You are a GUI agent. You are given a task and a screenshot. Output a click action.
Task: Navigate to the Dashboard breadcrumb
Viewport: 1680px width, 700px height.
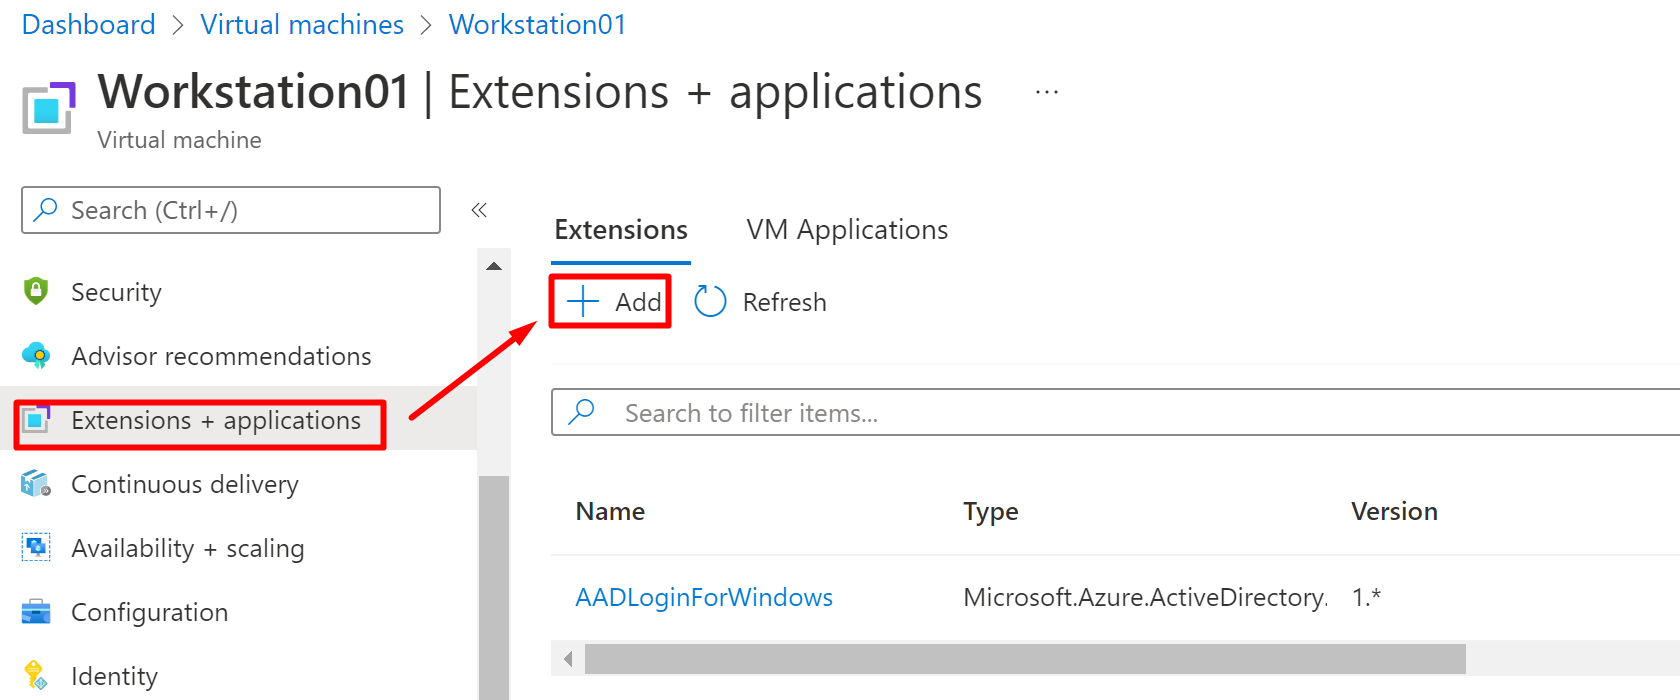[88, 25]
